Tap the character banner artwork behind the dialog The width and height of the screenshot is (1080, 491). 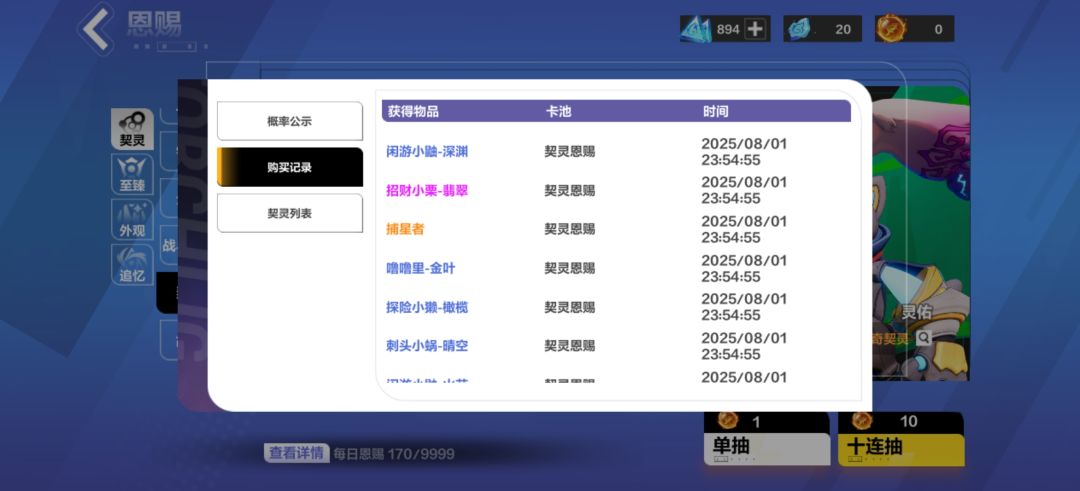tap(921, 234)
